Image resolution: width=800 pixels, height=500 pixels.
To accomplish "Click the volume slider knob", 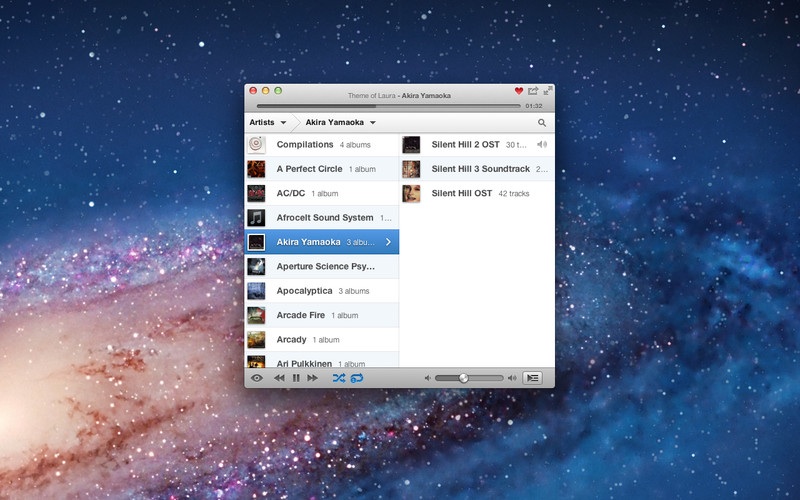I will (x=464, y=378).
